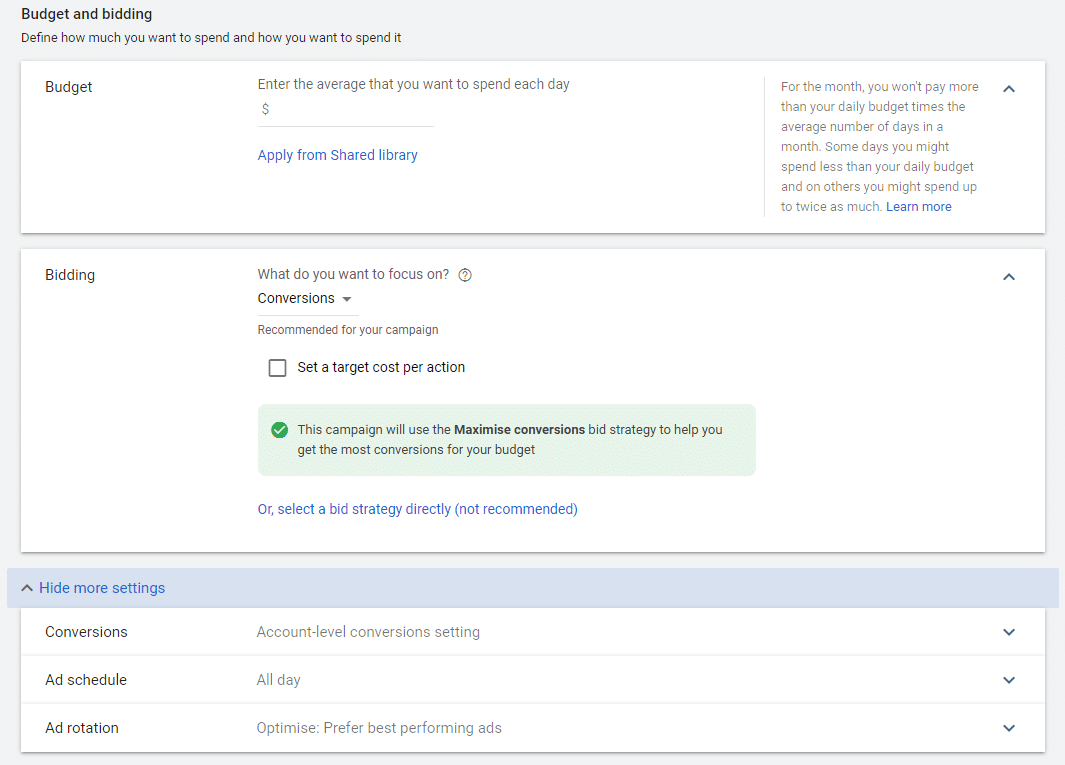The image size is (1065, 765).
Task: Click the help icon beside the focus question
Action: [x=465, y=275]
